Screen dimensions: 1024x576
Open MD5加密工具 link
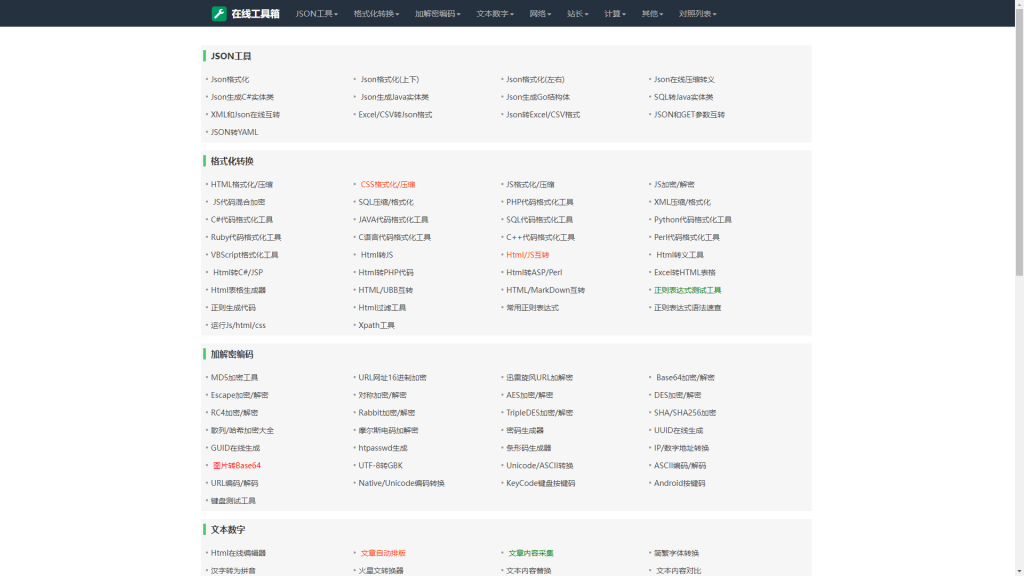[x=234, y=378]
